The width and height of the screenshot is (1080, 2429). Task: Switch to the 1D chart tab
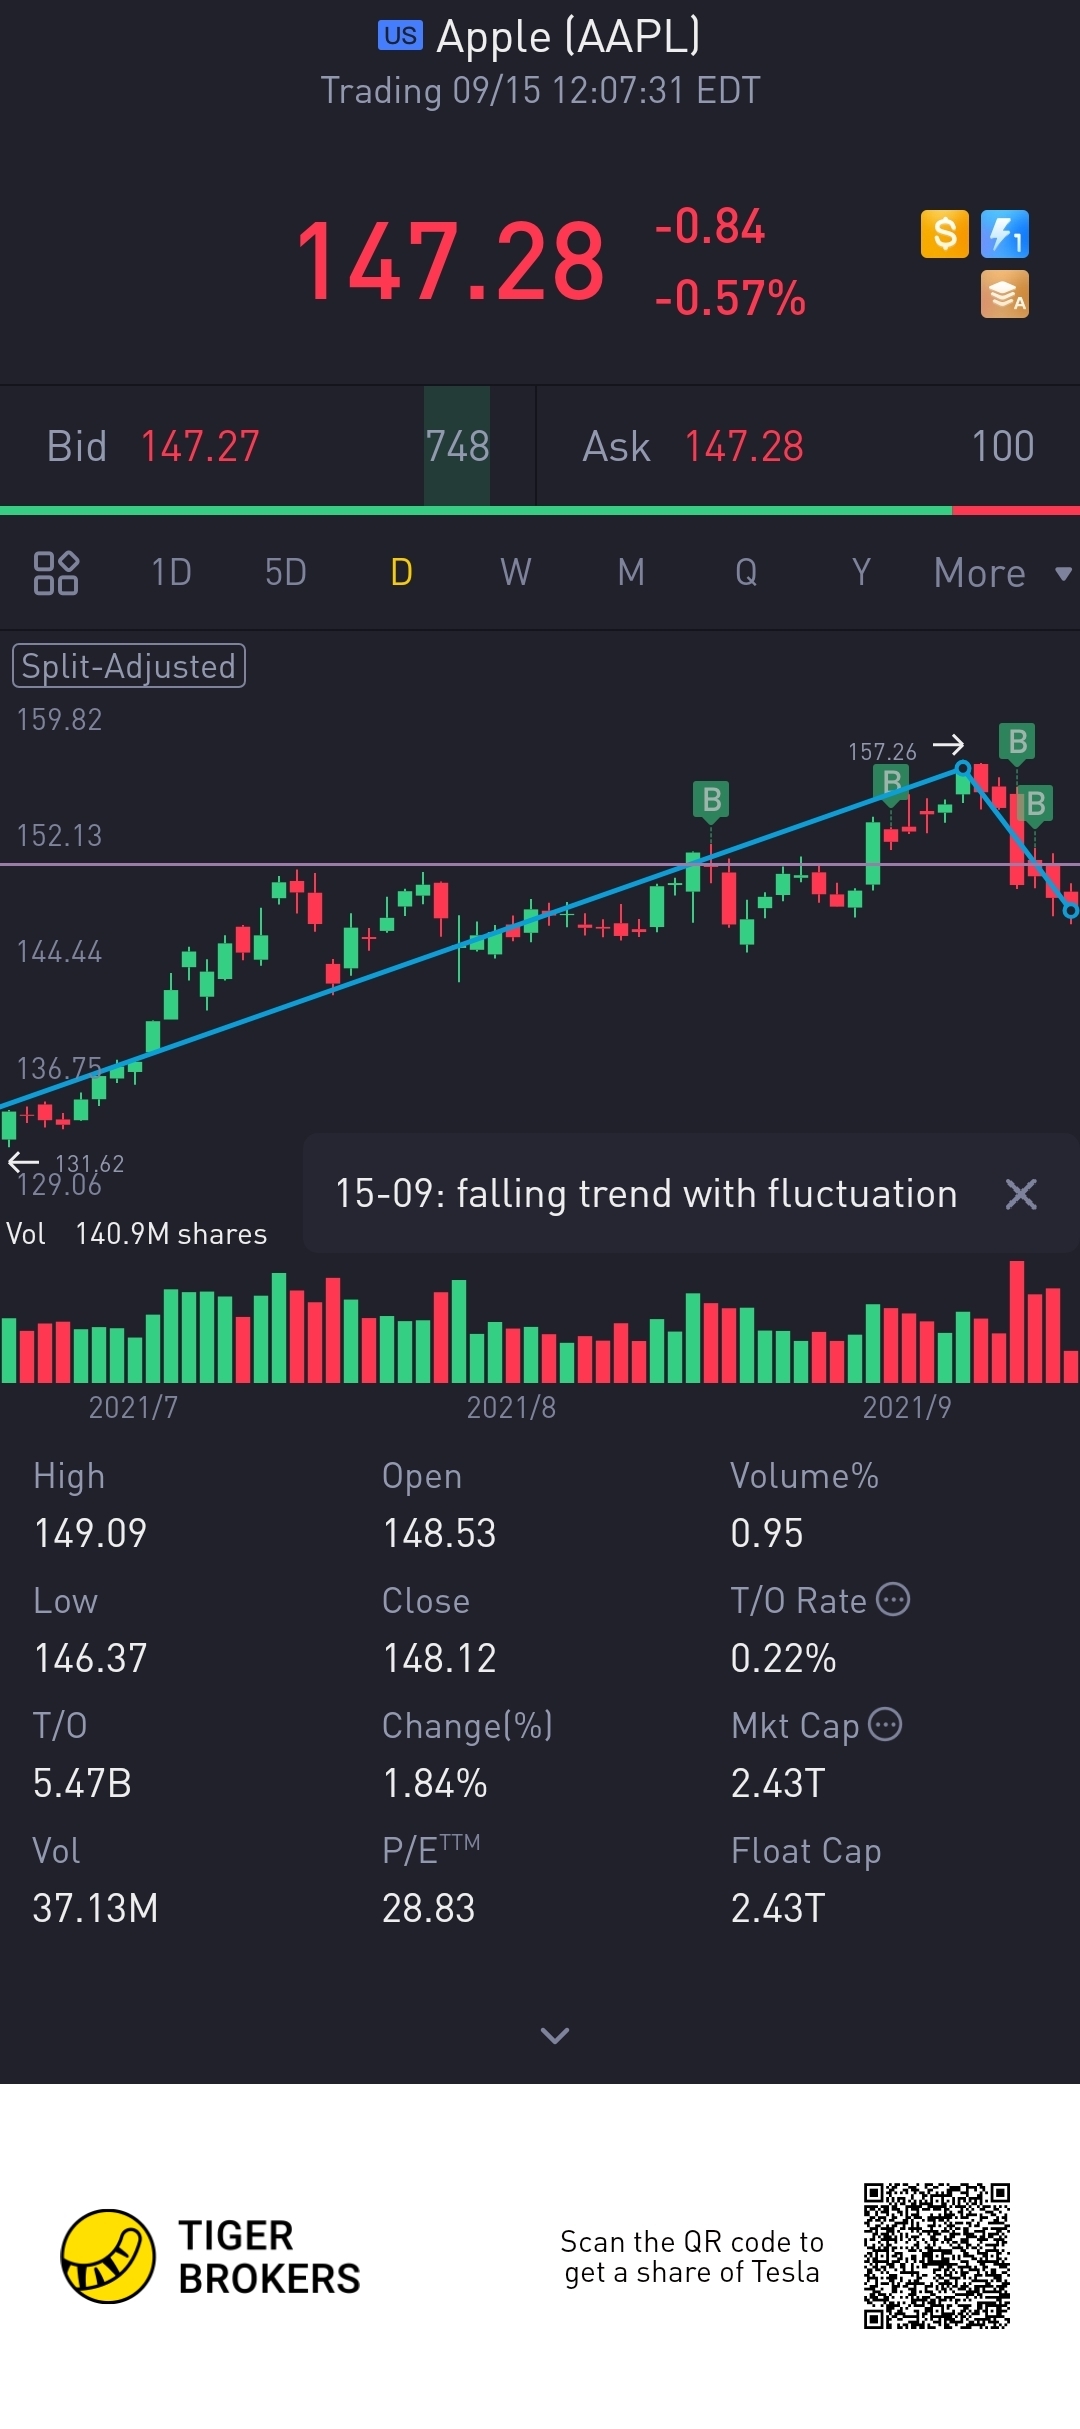click(171, 573)
